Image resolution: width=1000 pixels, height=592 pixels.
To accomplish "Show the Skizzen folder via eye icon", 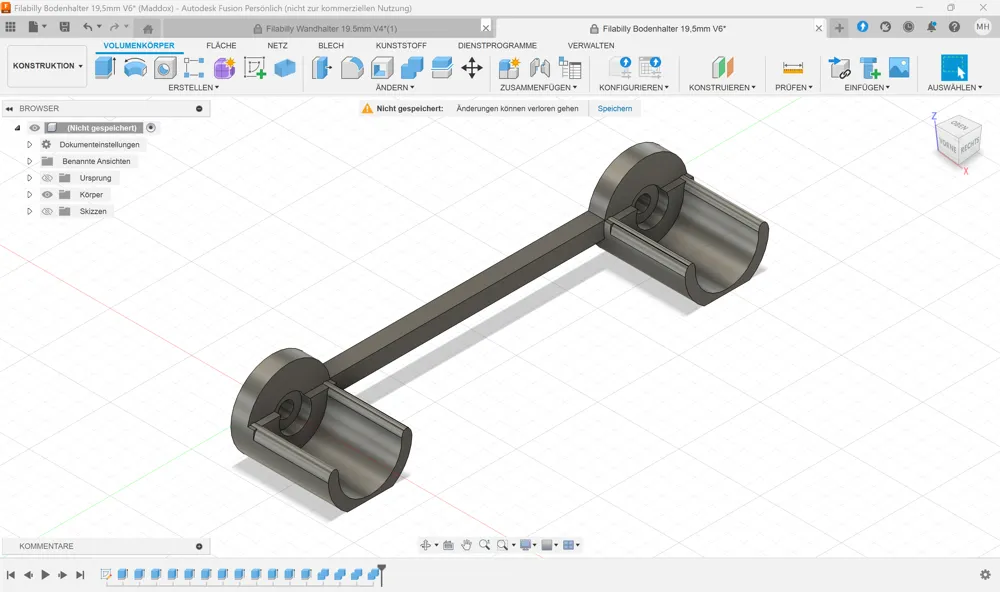I will 47,211.
